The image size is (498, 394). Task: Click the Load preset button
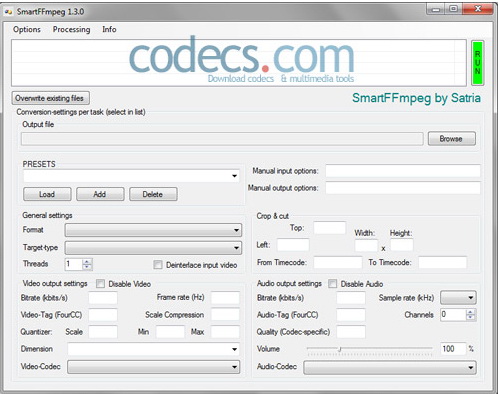[x=47, y=194]
